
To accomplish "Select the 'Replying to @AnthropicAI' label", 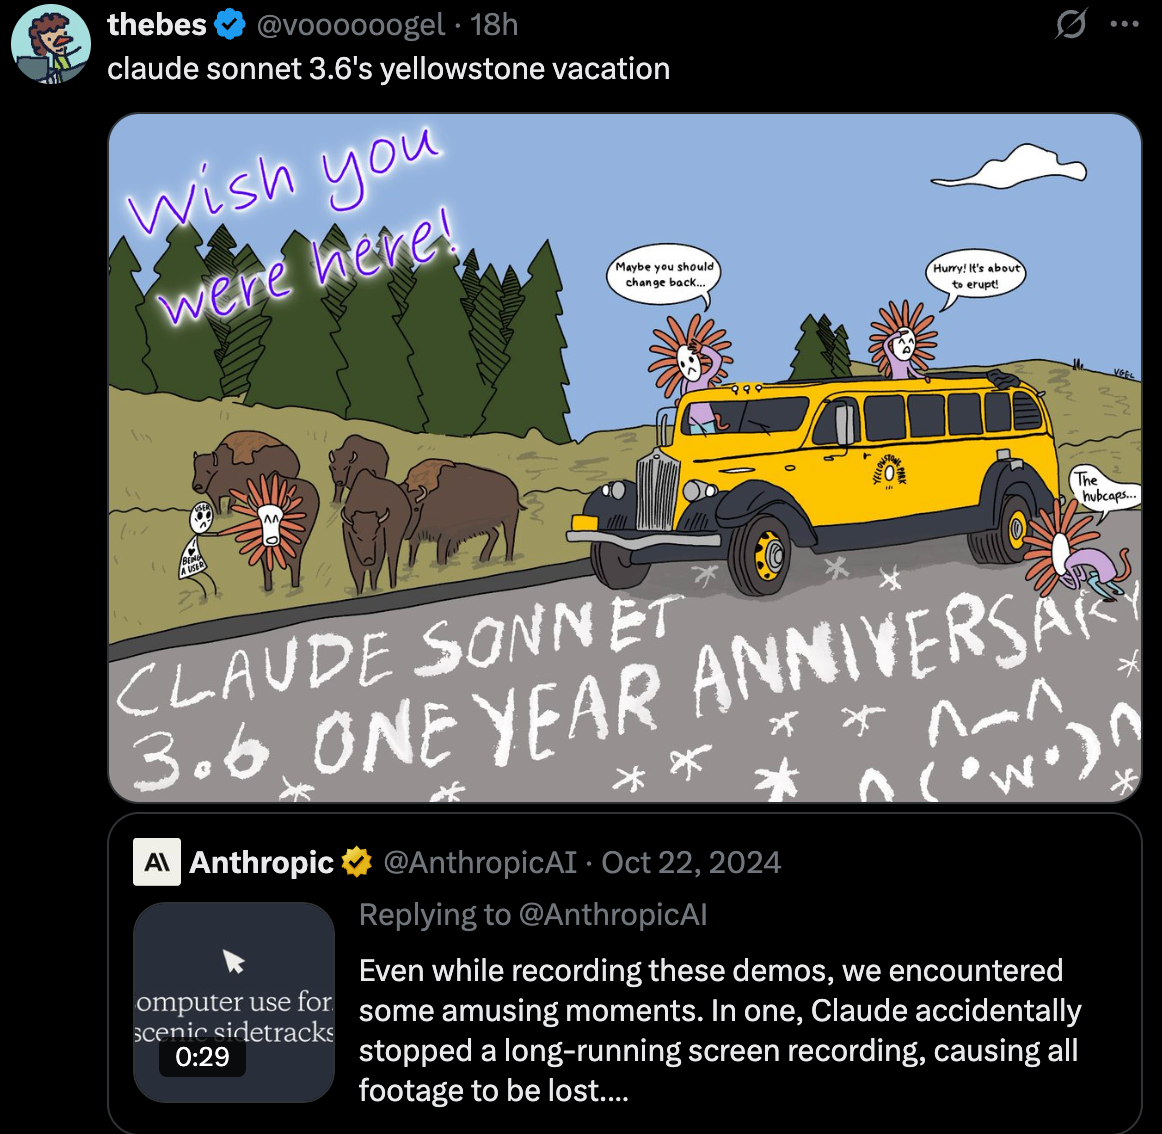I will (532, 914).
